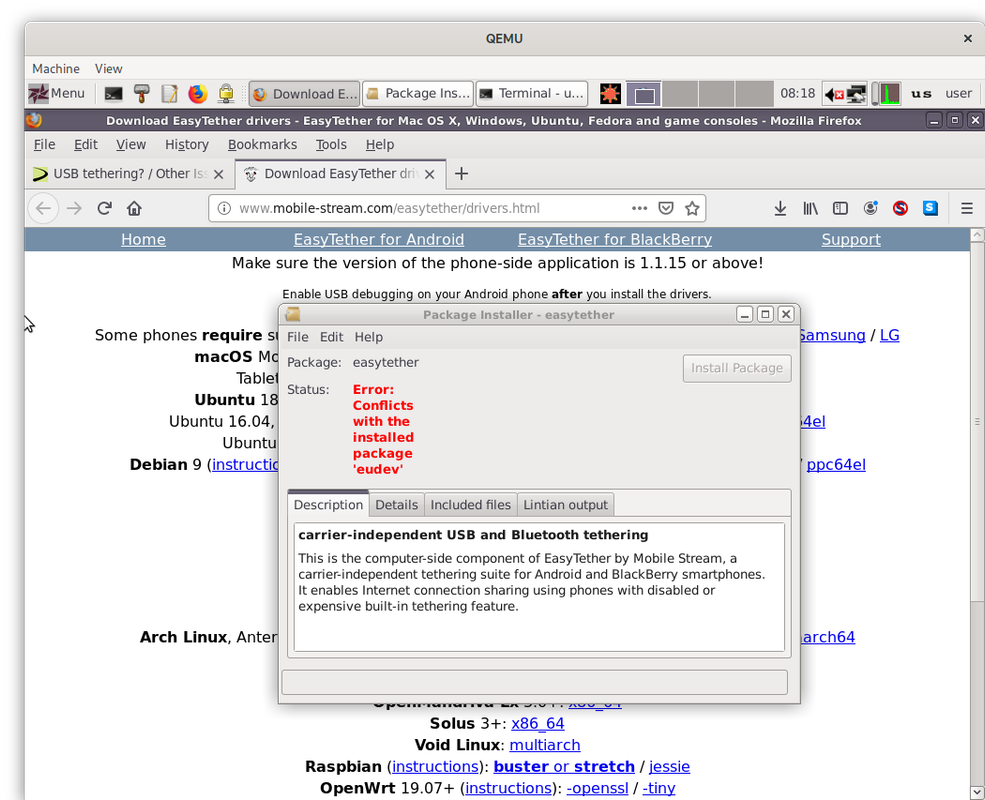This screenshot has height=800, width=985.
Task: Switch to Package Installer taskbar window
Action: point(418,94)
